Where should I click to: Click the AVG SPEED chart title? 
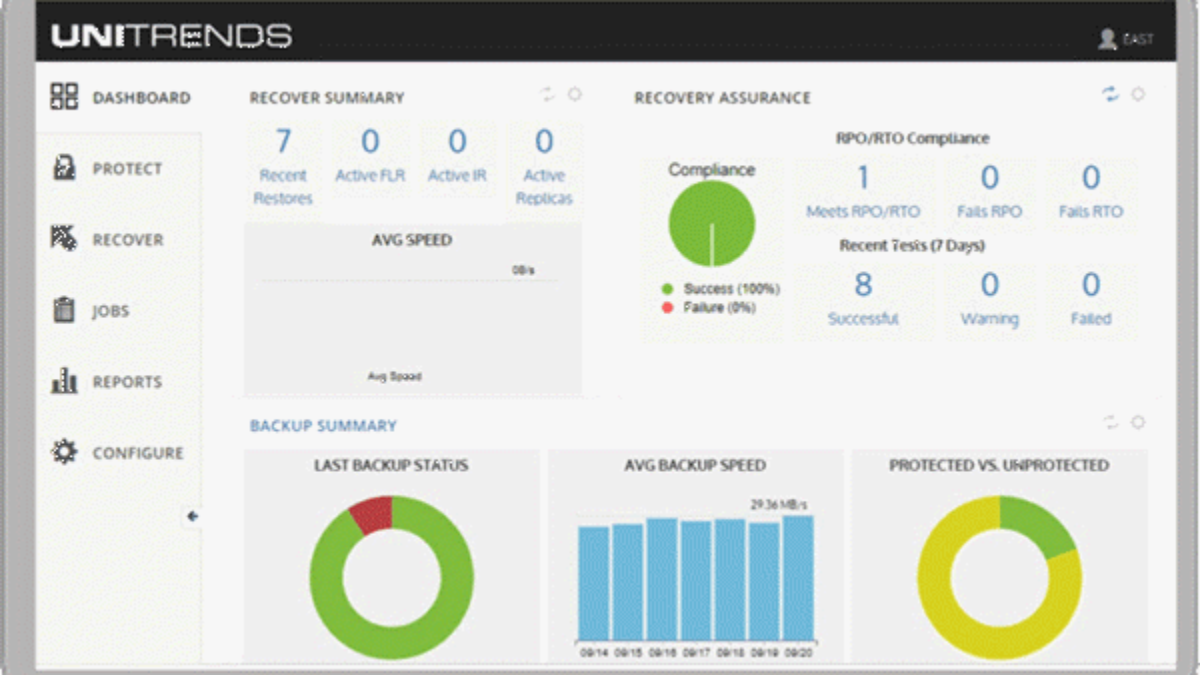pyautogui.click(x=413, y=240)
